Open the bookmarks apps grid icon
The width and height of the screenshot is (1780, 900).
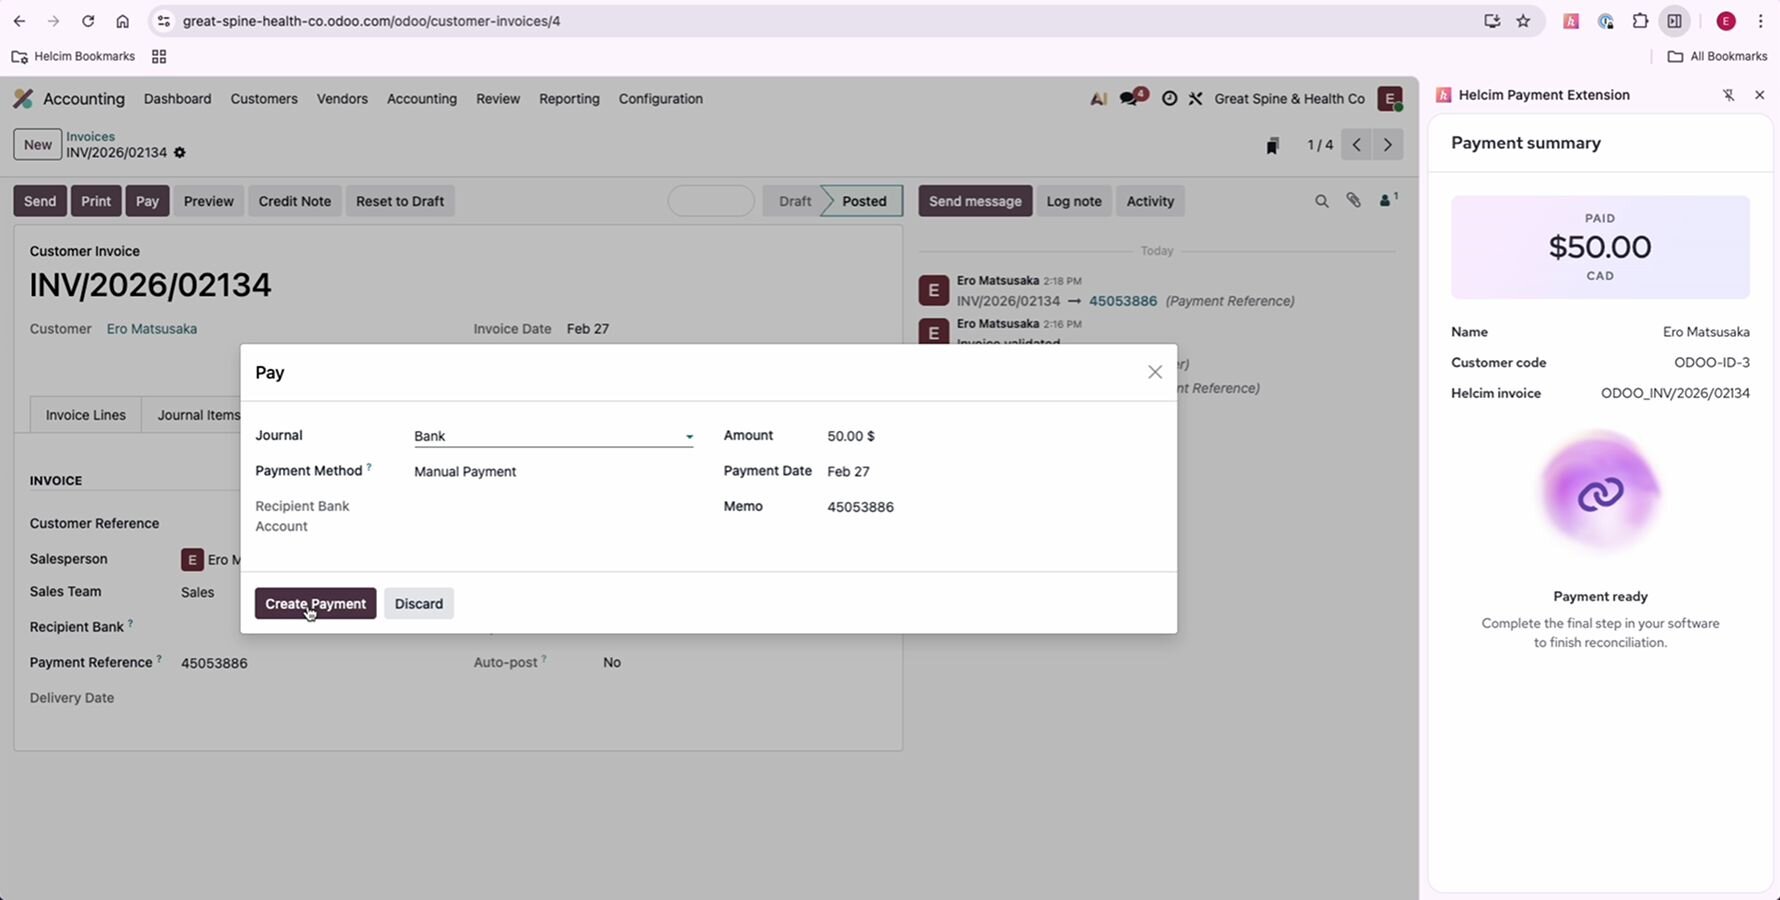(159, 57)
